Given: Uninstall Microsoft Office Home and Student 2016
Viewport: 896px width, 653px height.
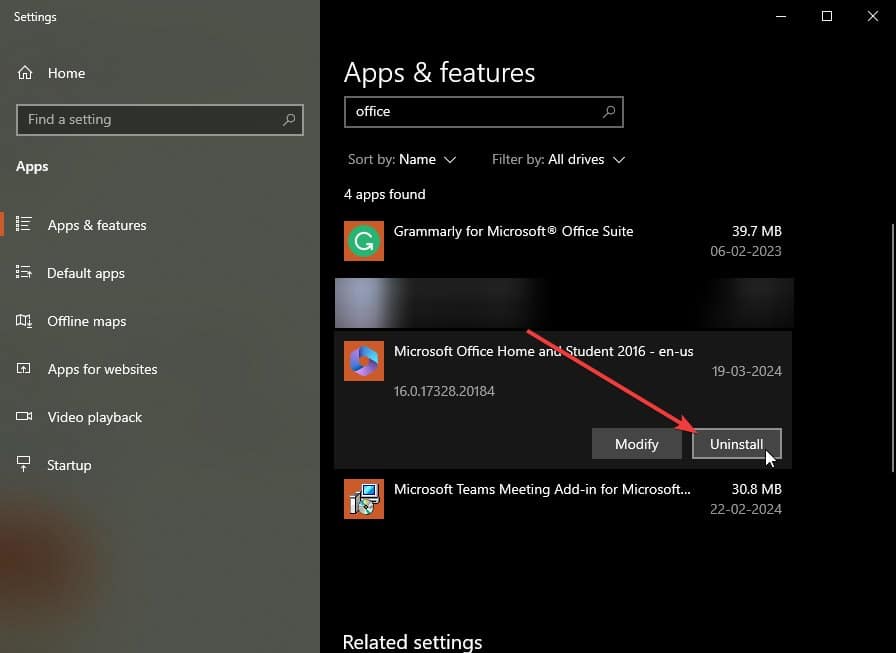Looking at the screenshot, I should pyautogui.click(x=737, y=444).
